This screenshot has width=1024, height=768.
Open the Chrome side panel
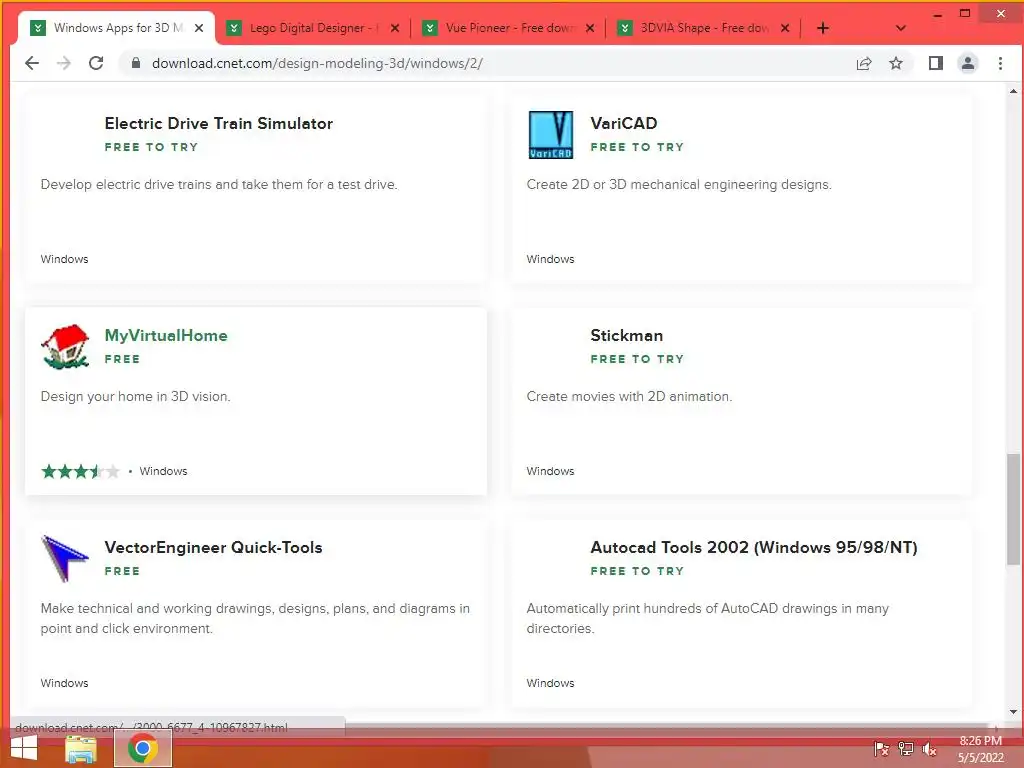click(x=935, y=63)
